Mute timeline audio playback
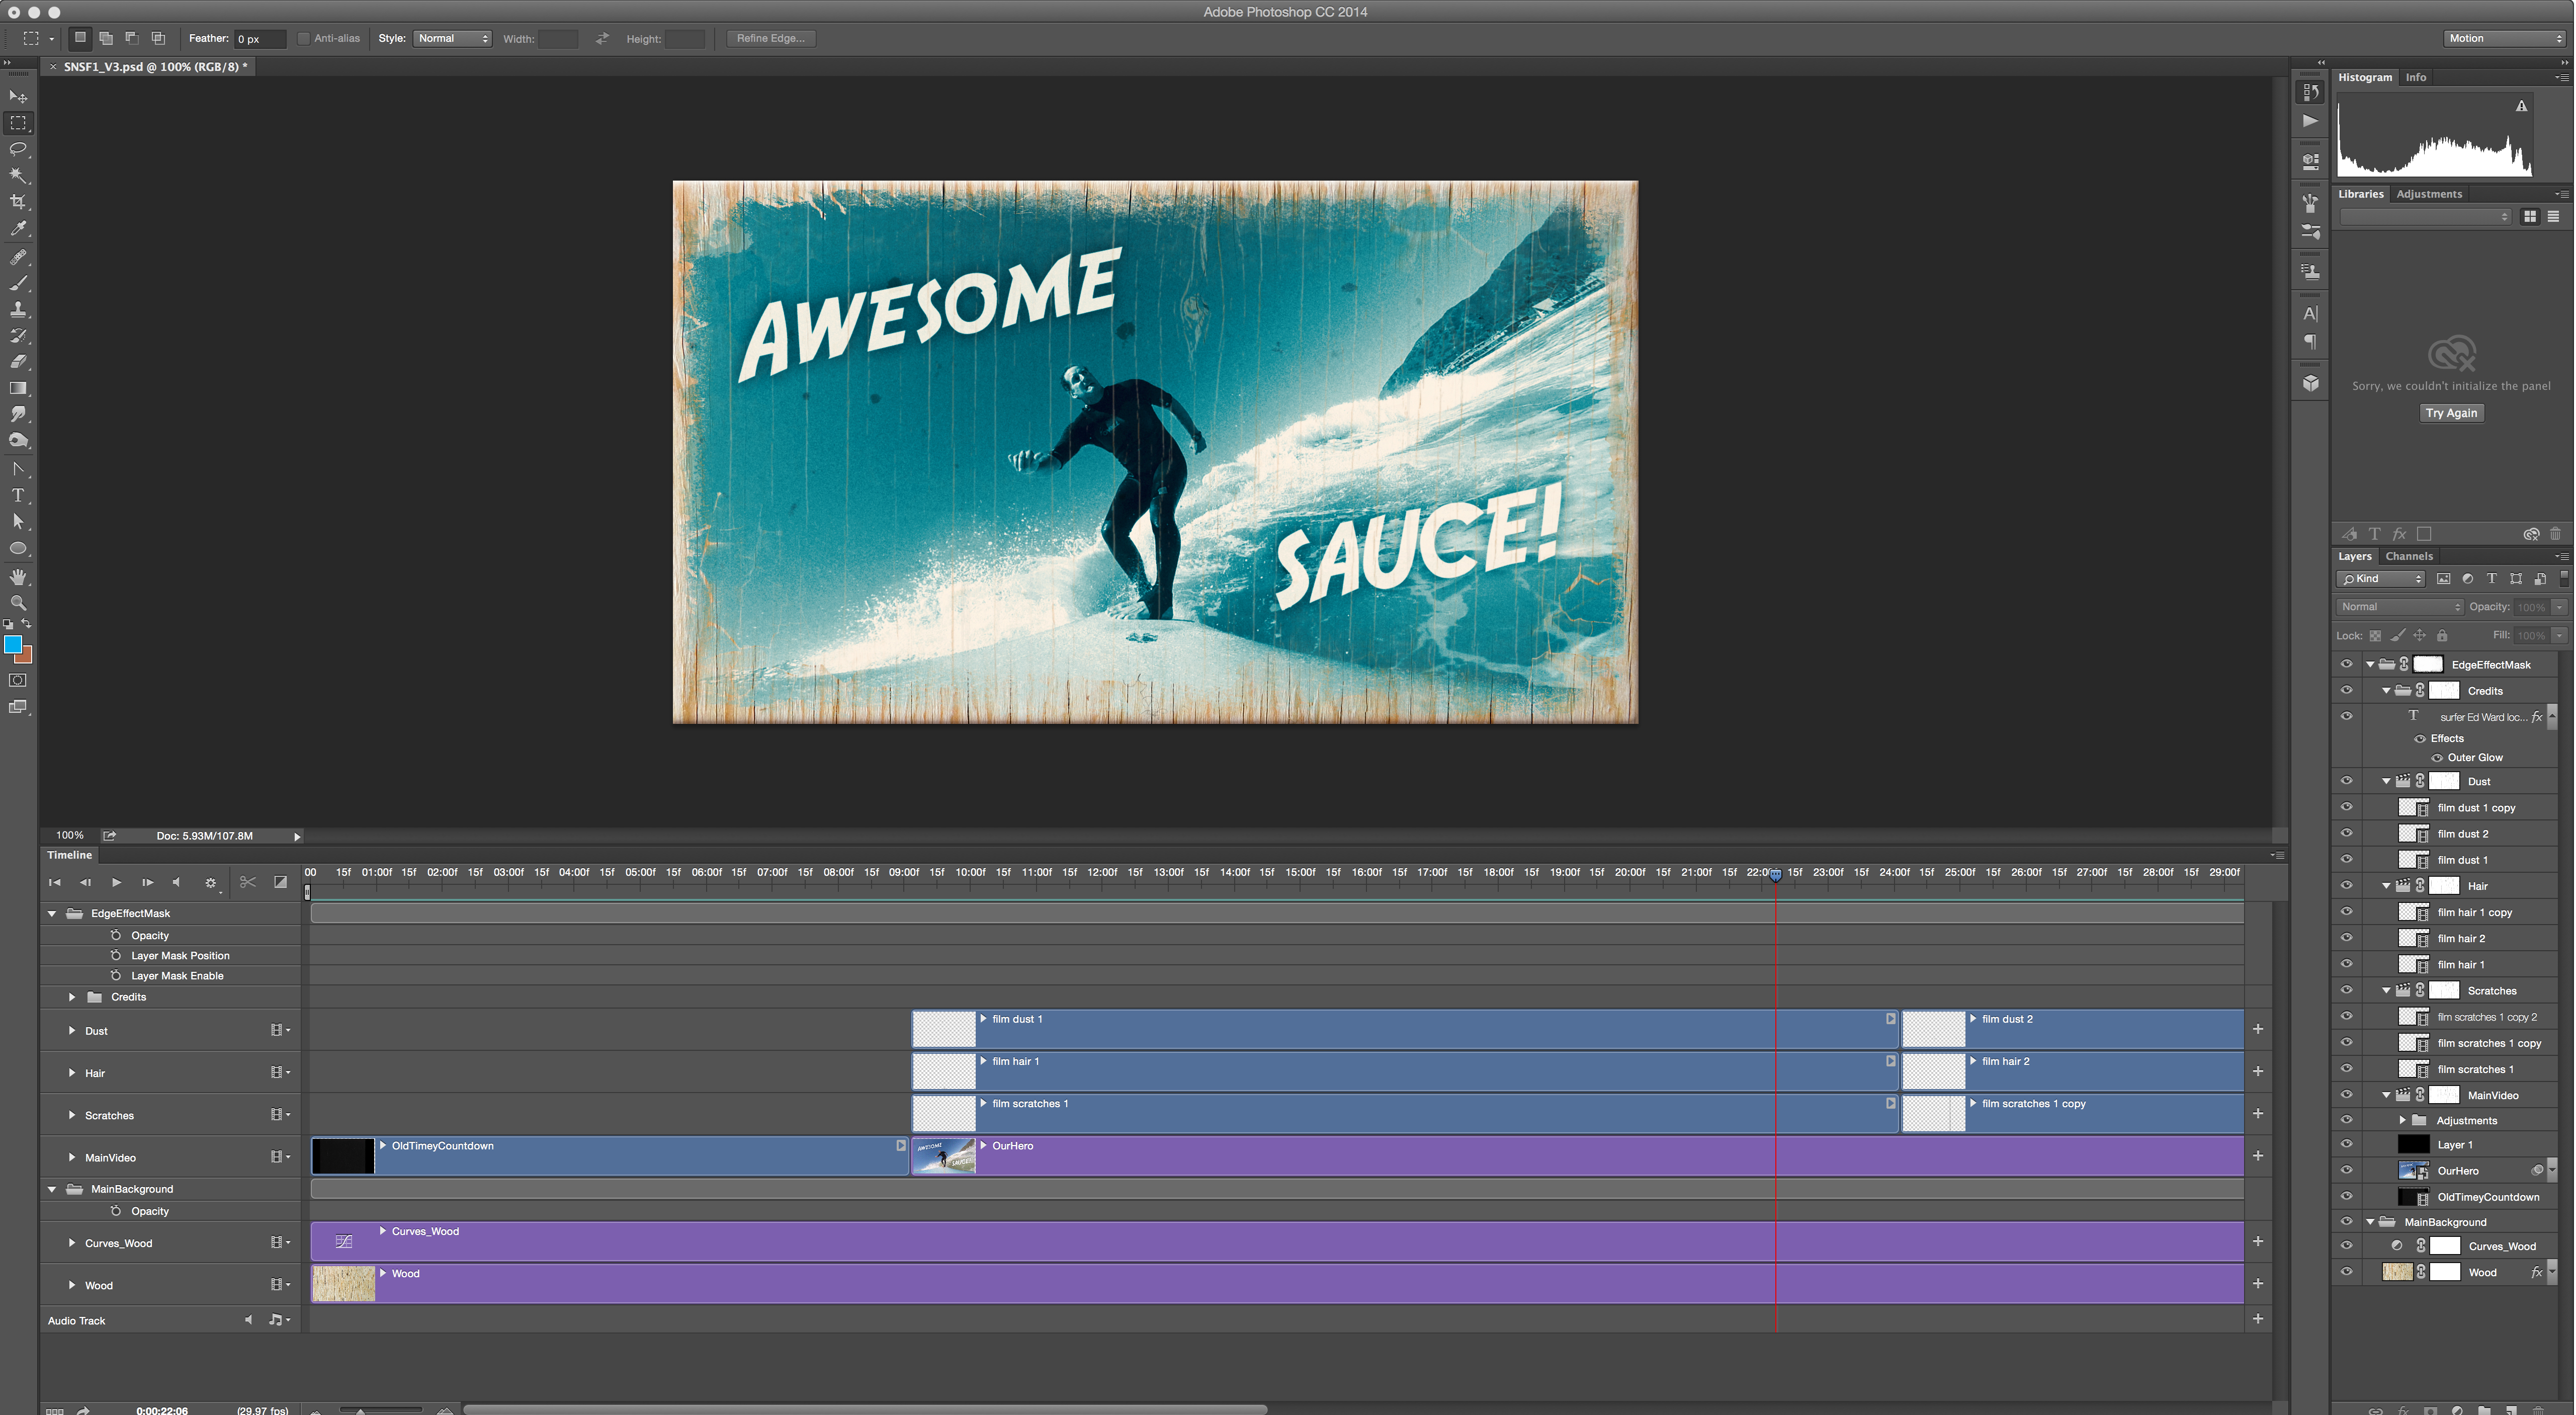Screen dimensions: 2576x1415 (177, 882)
